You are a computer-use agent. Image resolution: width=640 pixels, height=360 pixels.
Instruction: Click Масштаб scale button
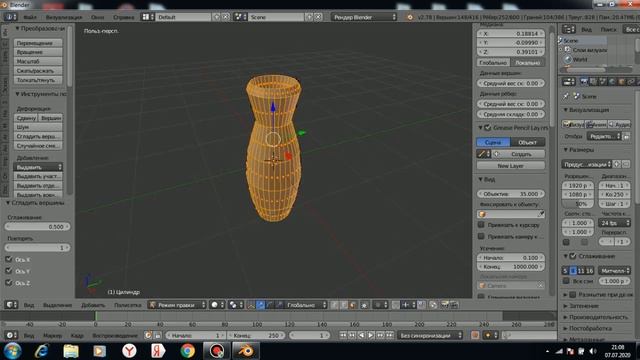point(38,61)
